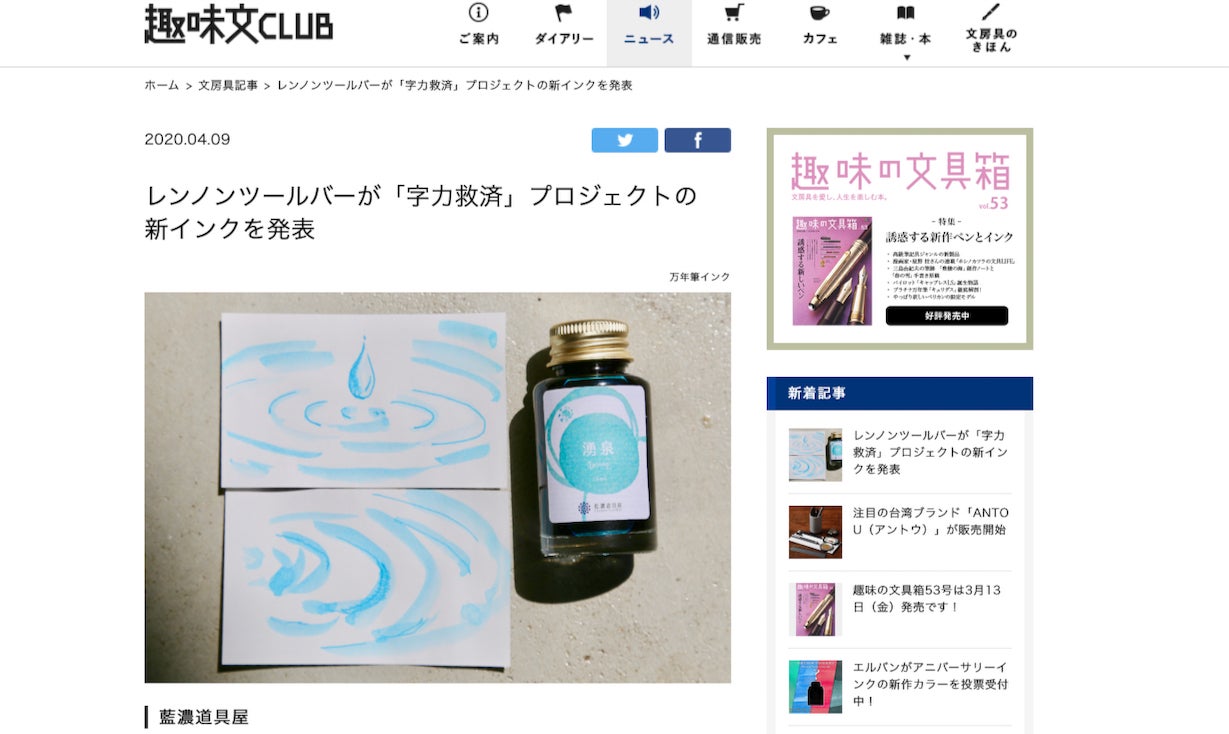Open 趣味の文具箱 vol.53 magazine banner
The width and height of the screenshot is (1229, 734).
[x=900, y=239]
